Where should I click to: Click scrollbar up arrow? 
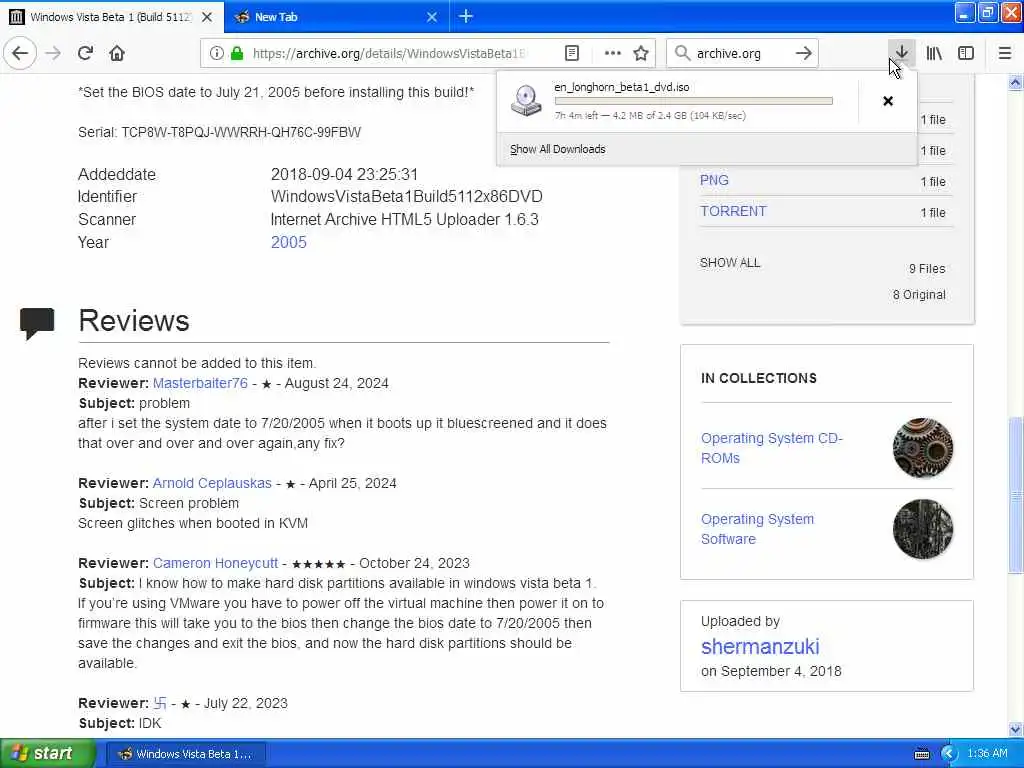(x=1016, y=82)
